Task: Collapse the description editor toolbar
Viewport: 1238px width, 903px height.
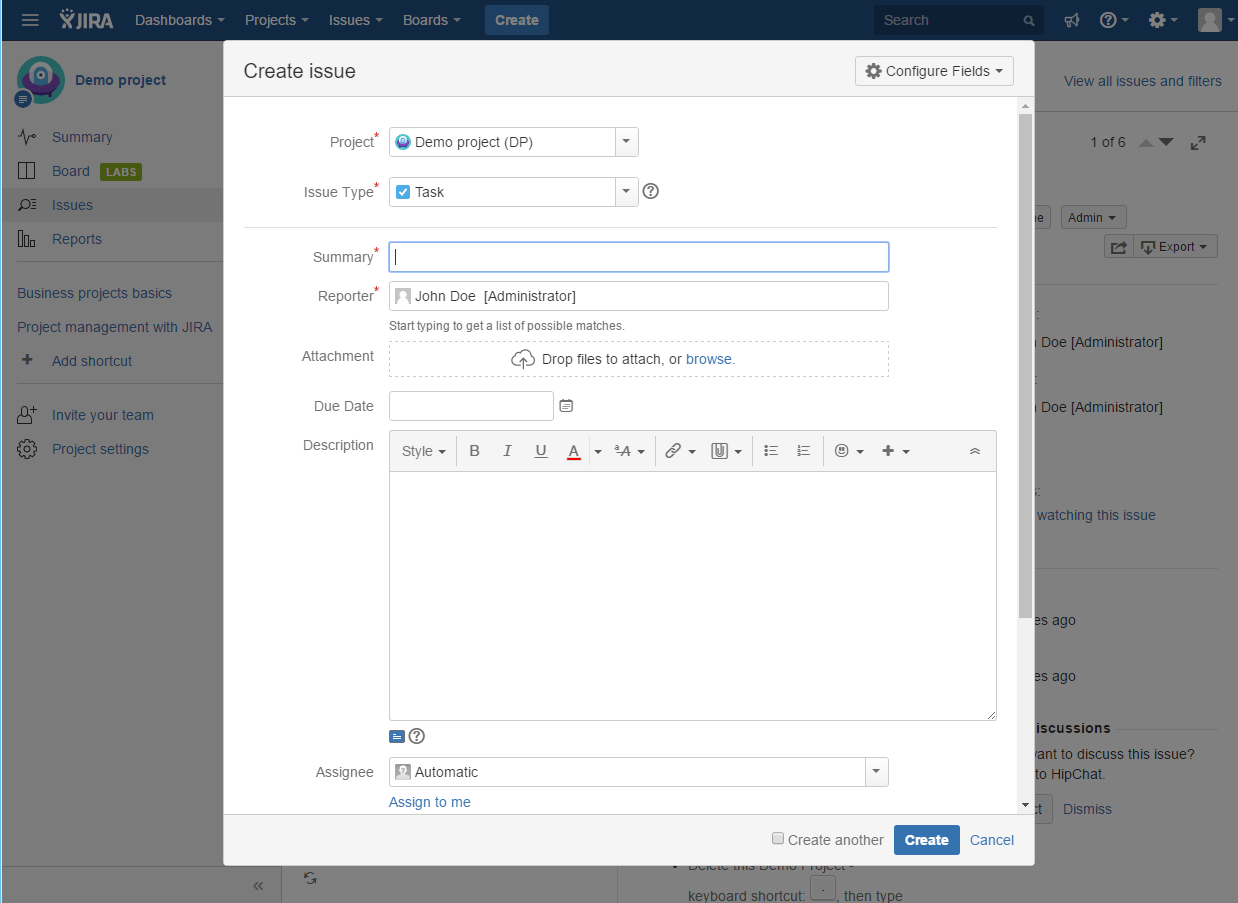Action: coord(975,451)
